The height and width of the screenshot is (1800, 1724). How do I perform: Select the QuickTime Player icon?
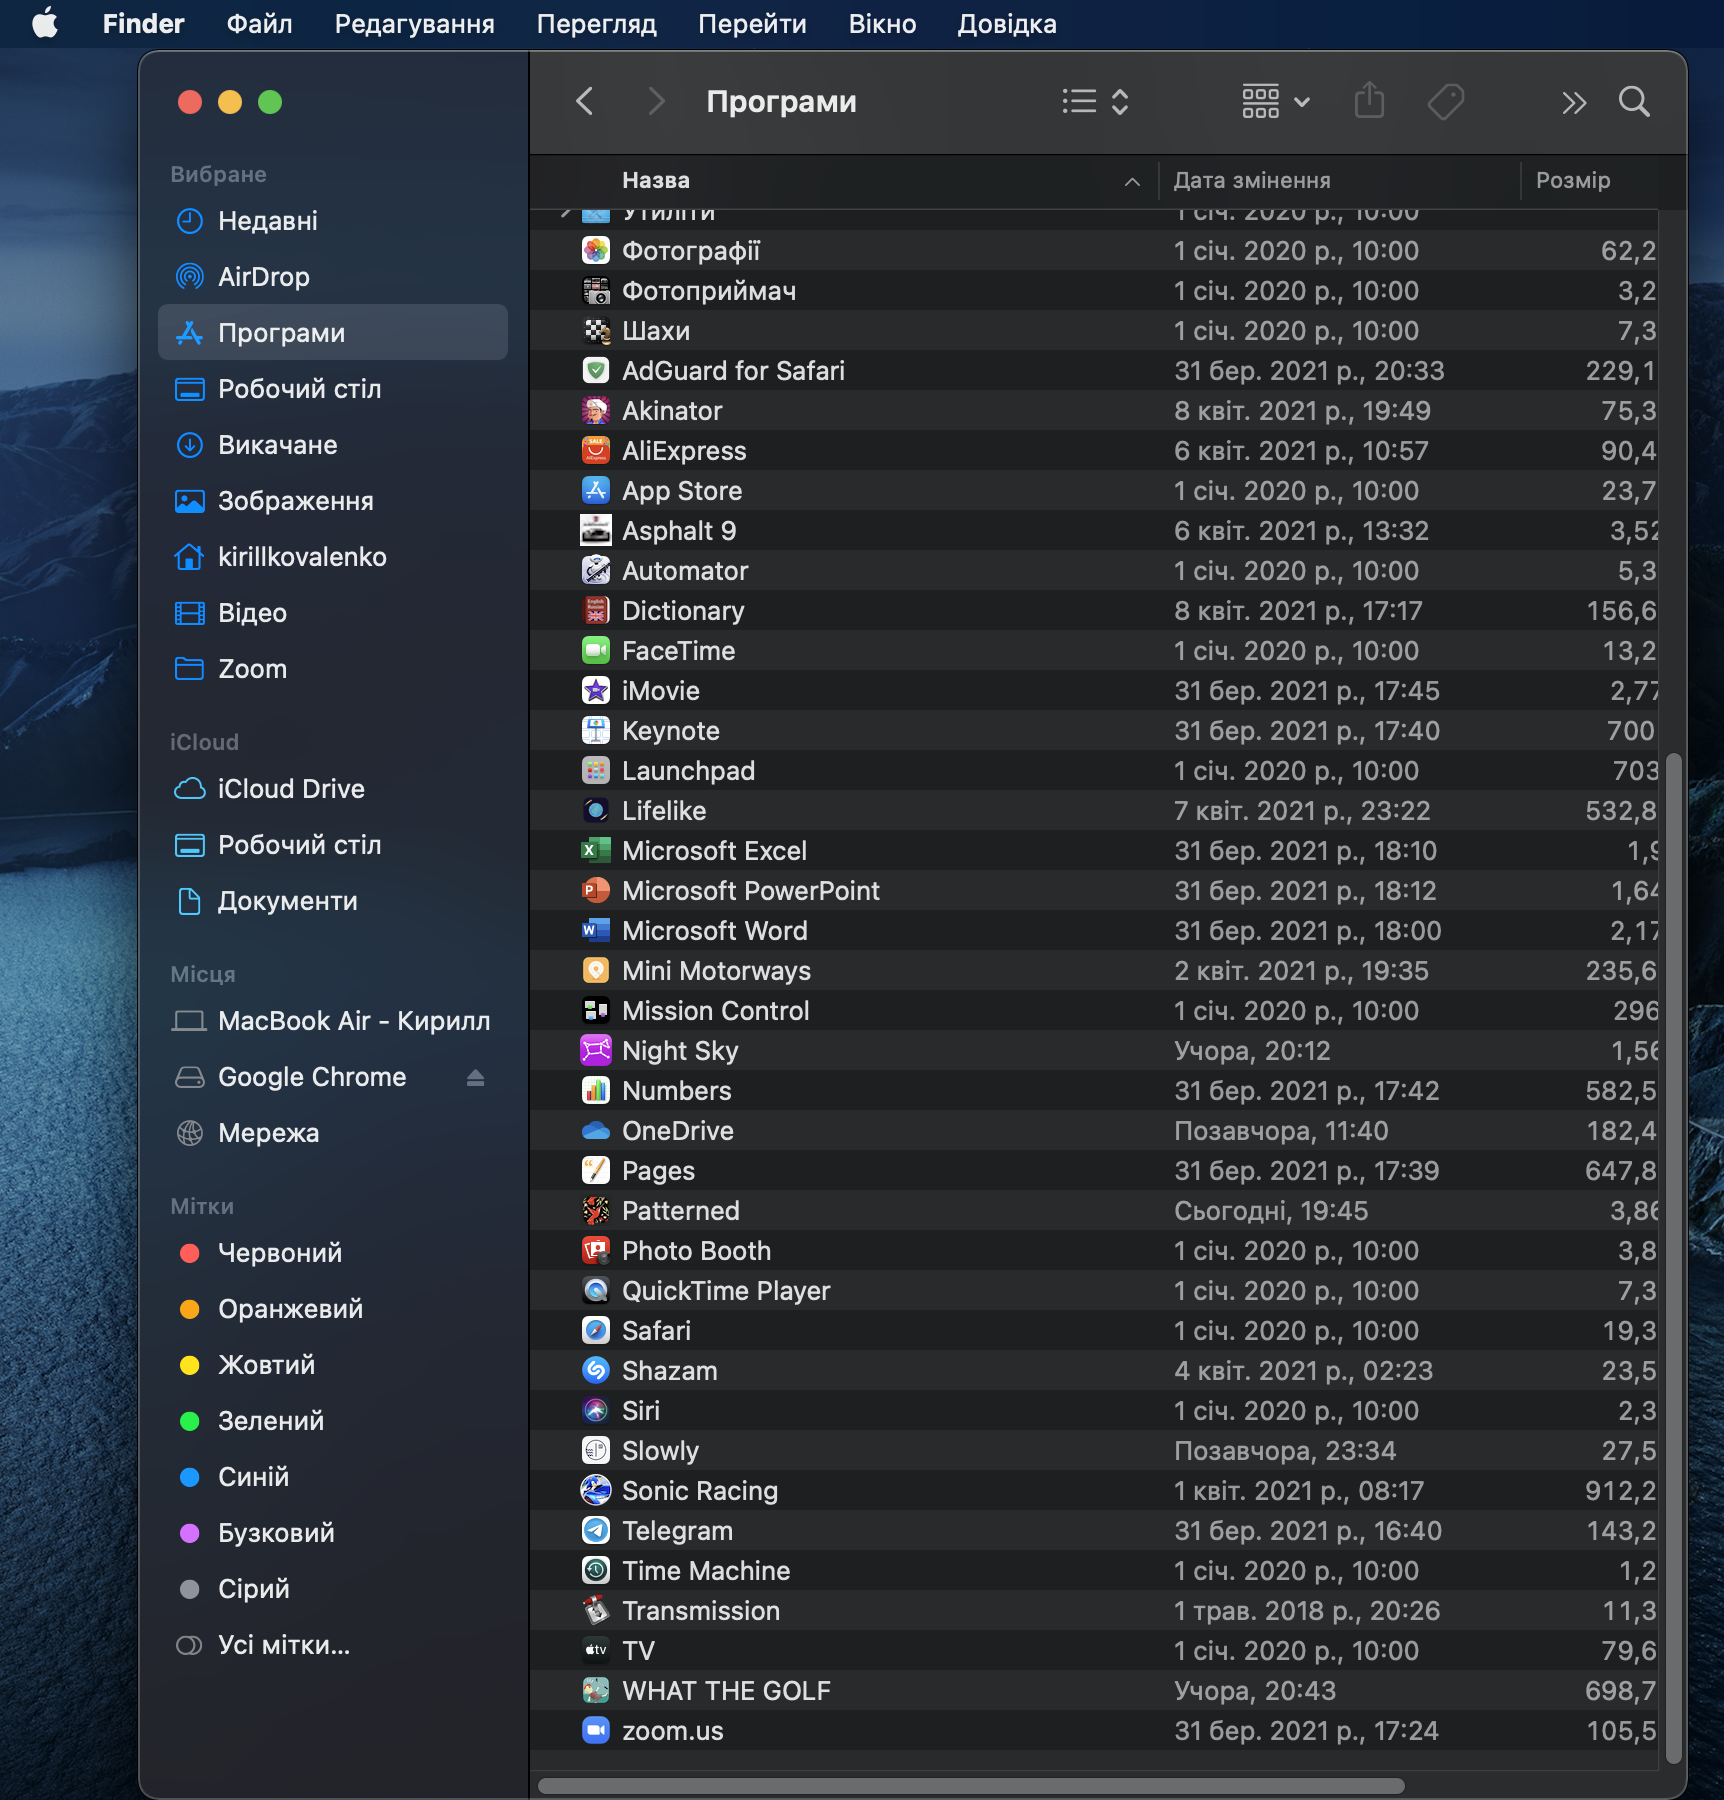tap(596, 1291)
